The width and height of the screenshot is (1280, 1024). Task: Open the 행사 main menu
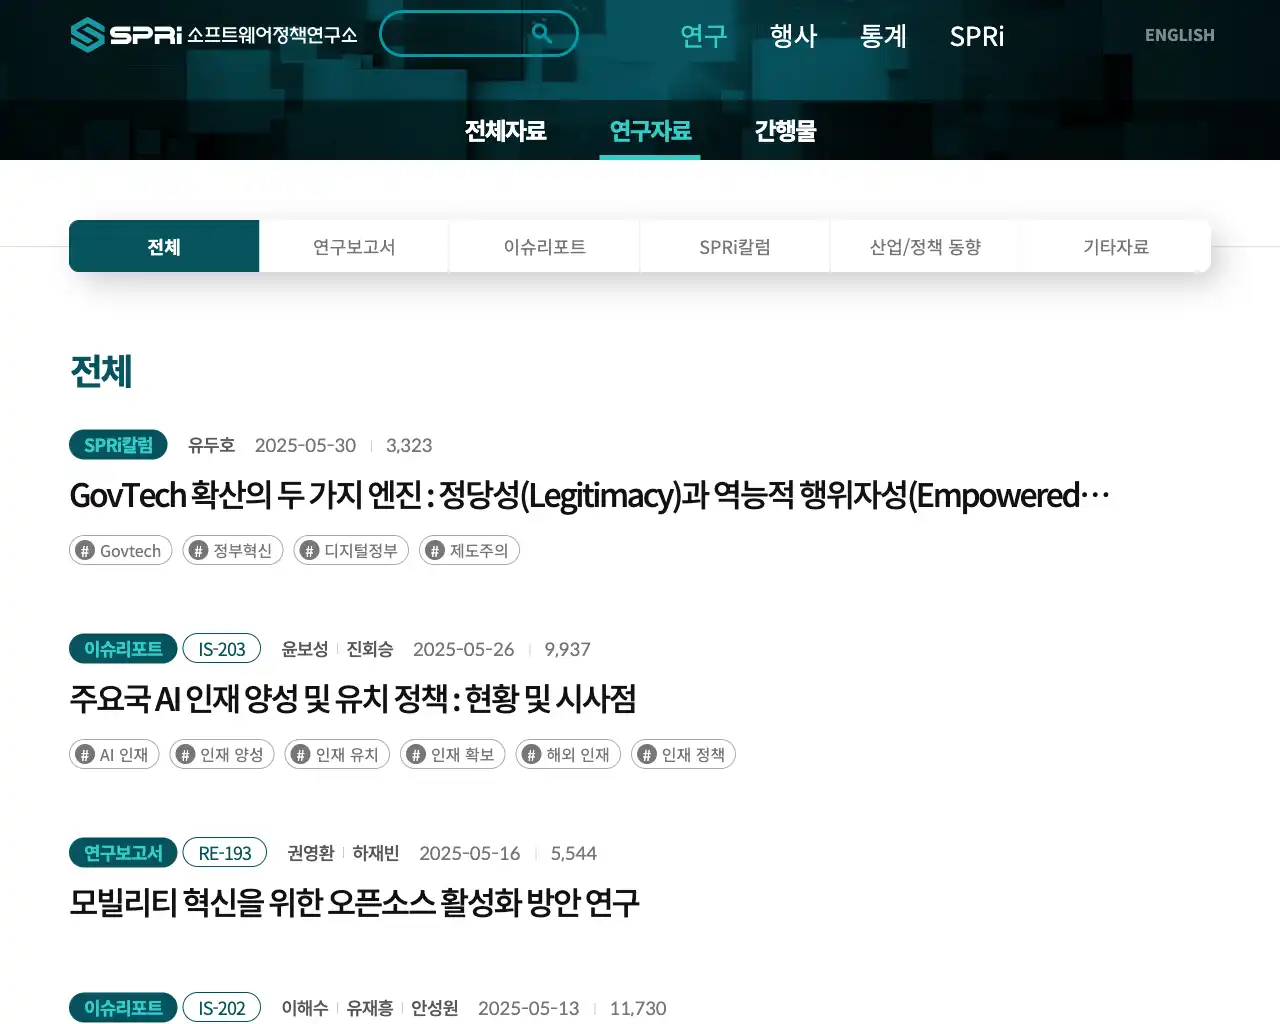click(x=794, y=36)
